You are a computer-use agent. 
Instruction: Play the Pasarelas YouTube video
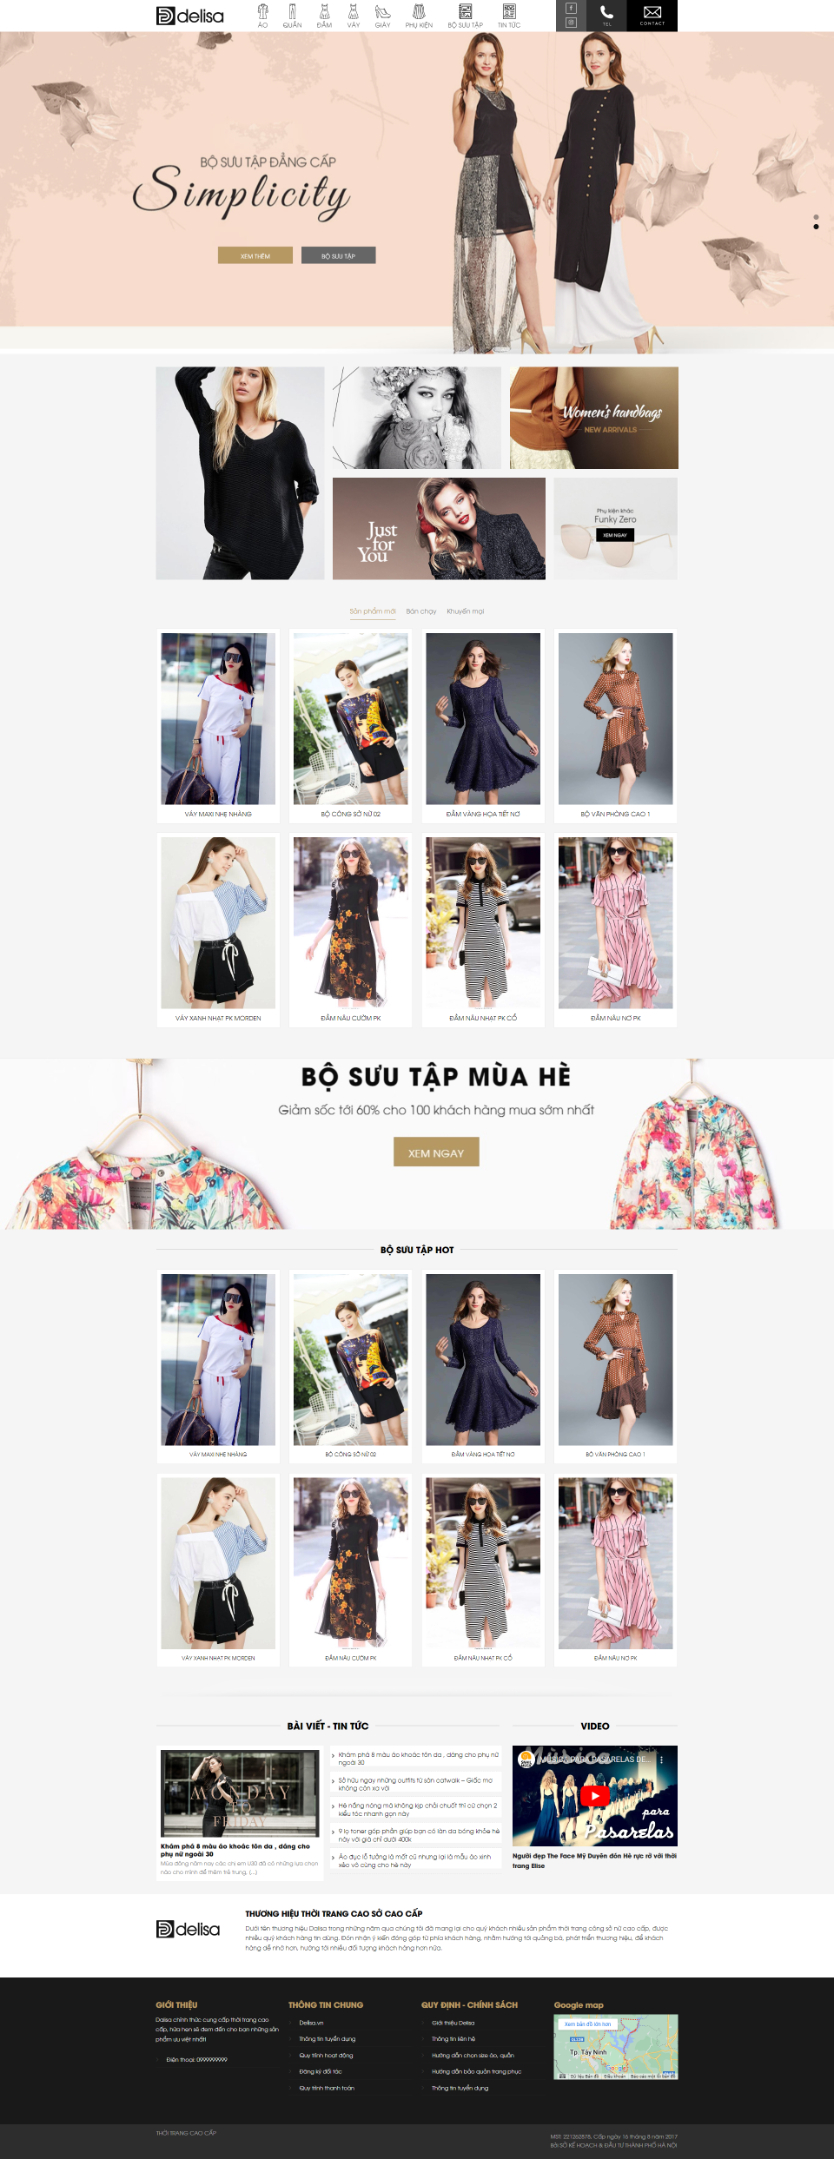tap(595, 1795)
